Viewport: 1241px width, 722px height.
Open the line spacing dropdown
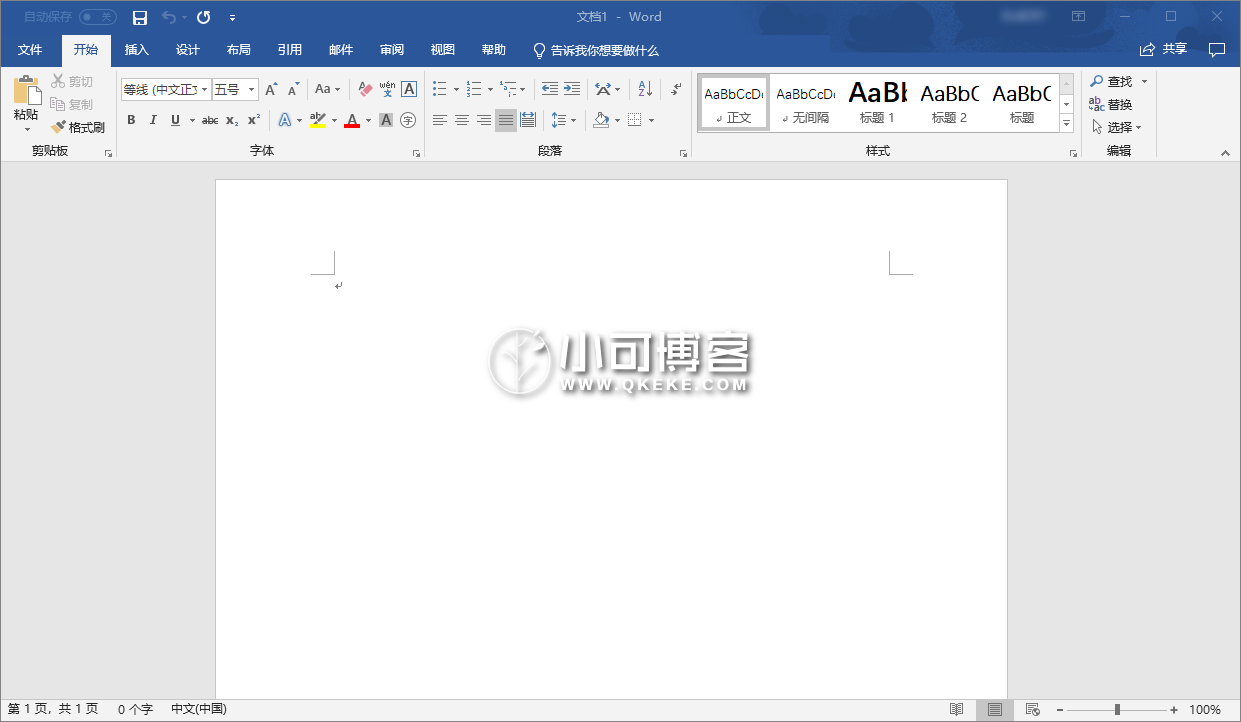[563, 120]
